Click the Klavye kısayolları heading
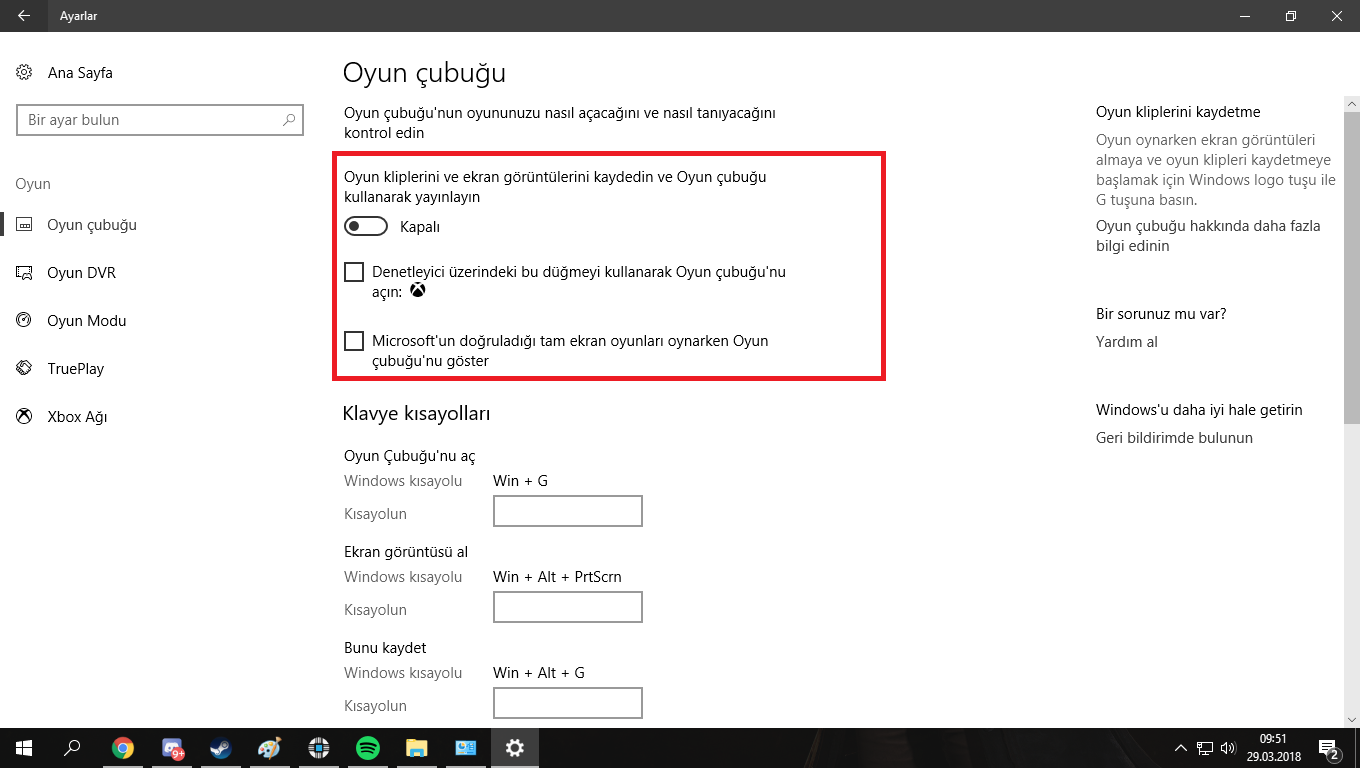The width and height of the screenshot is (1360, 768). click(416, 414)
